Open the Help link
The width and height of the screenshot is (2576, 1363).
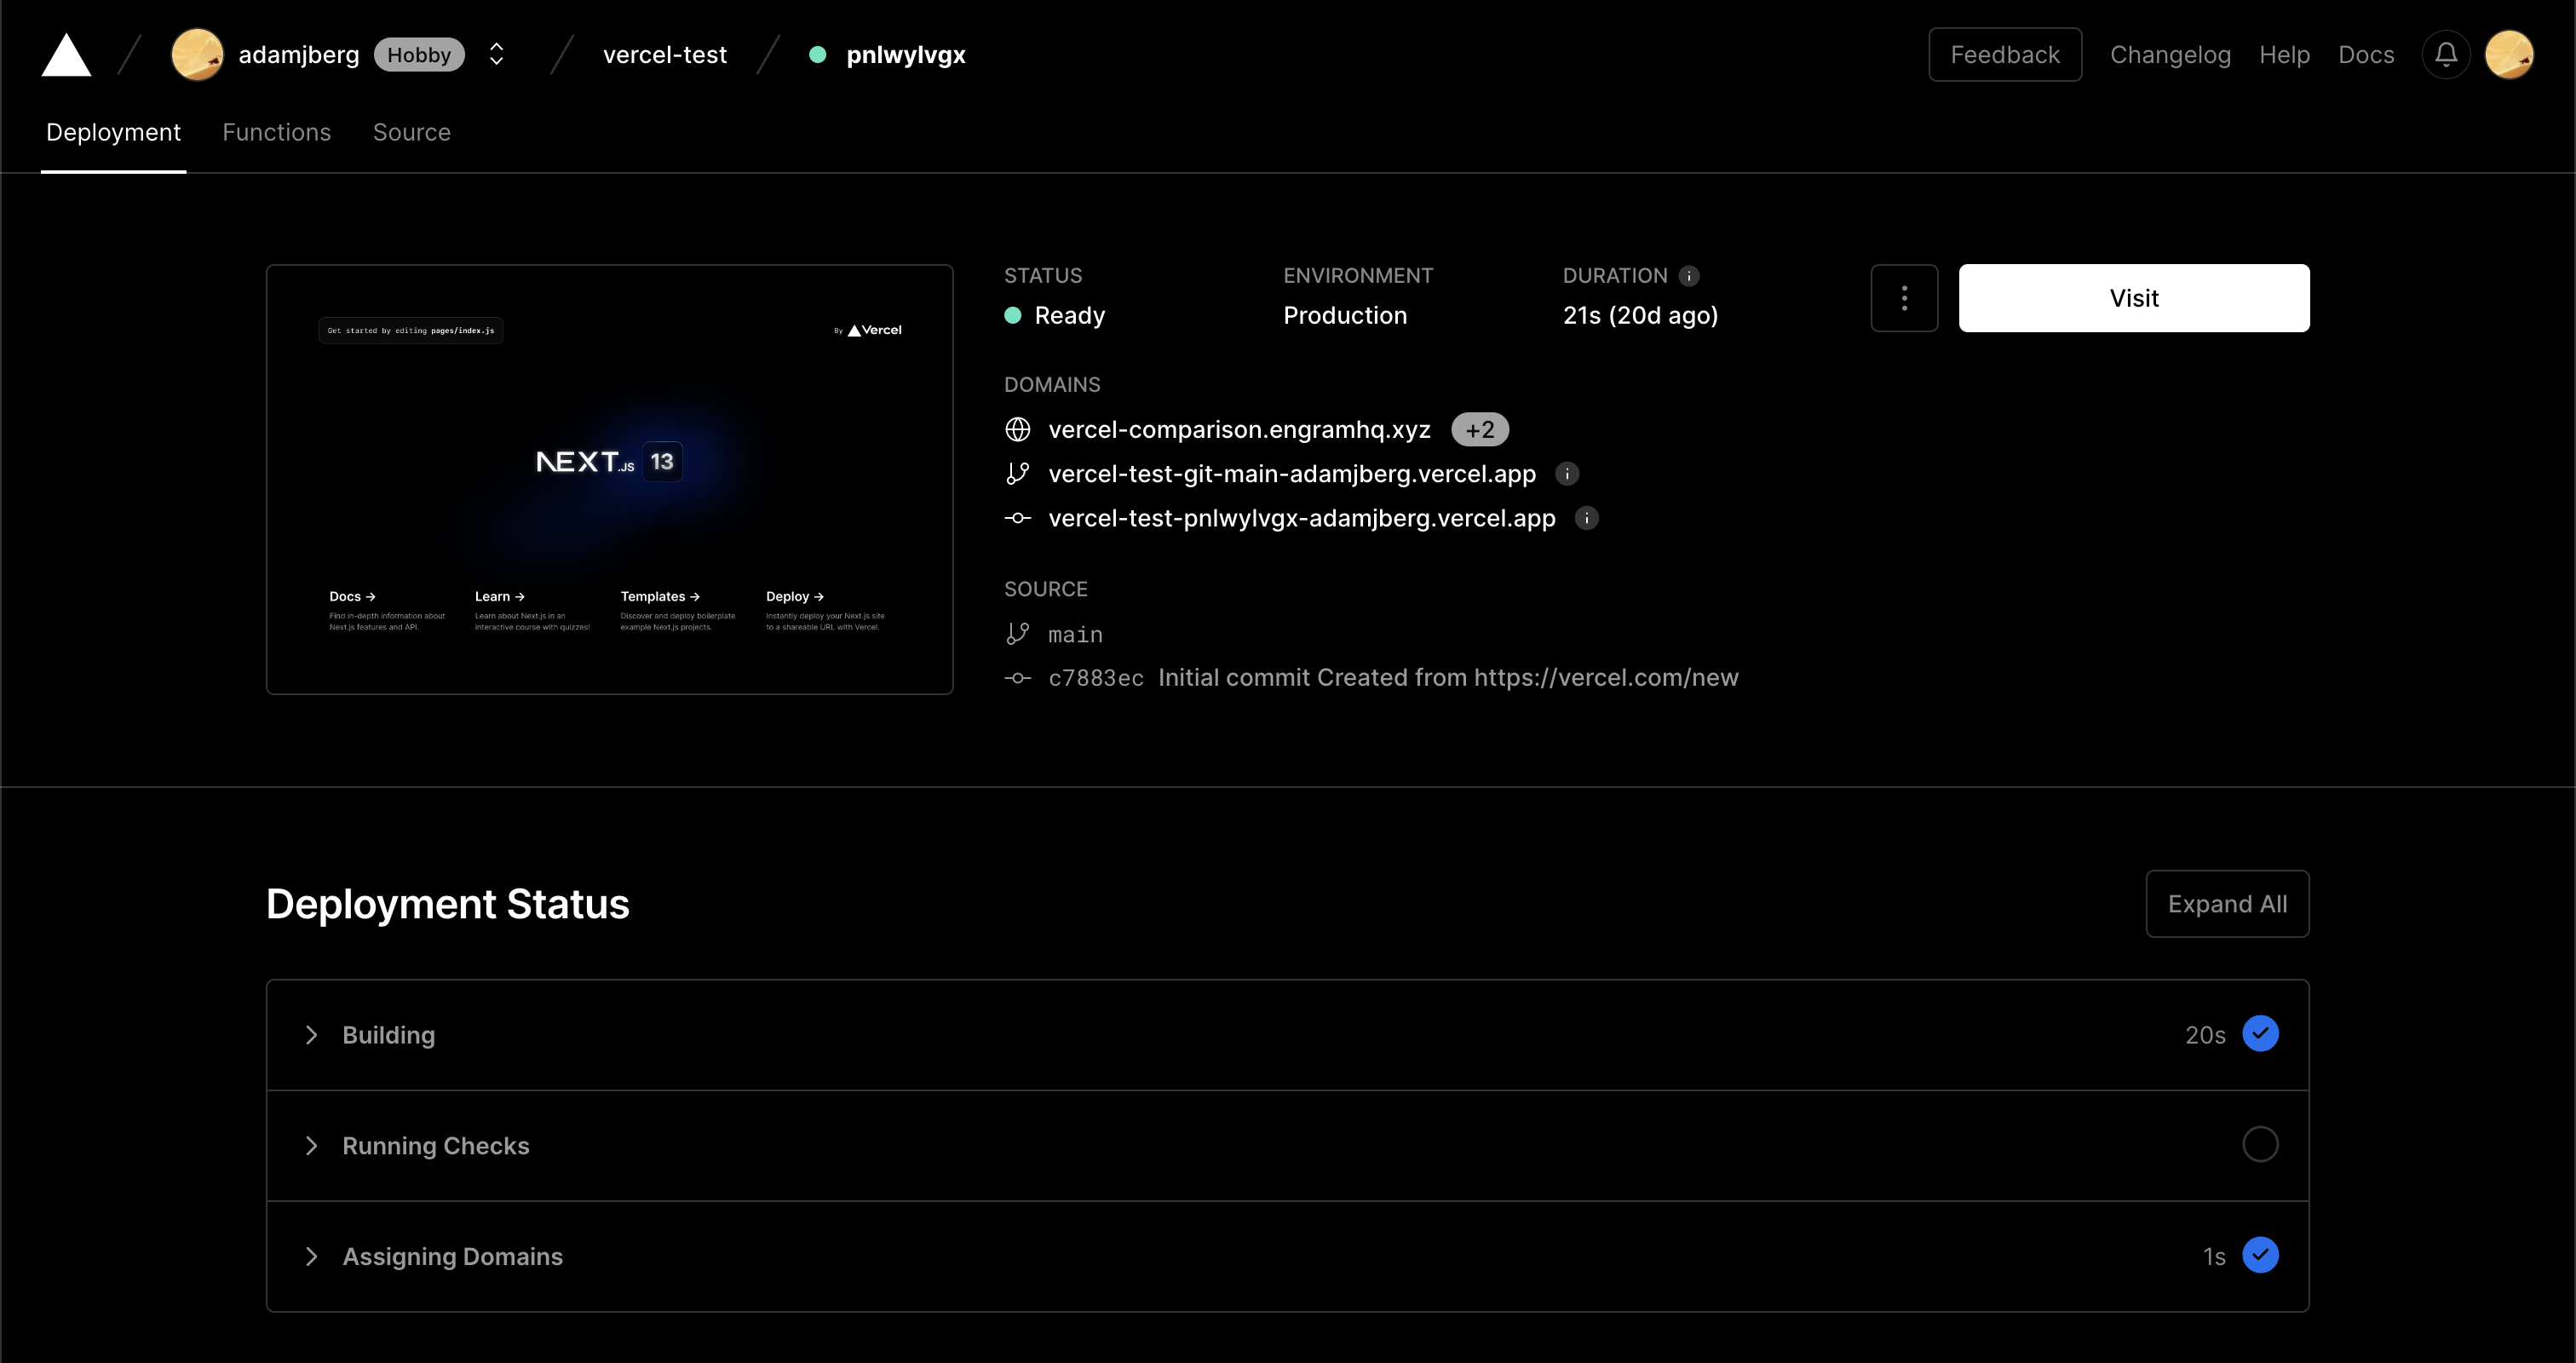pos(2284,54)
